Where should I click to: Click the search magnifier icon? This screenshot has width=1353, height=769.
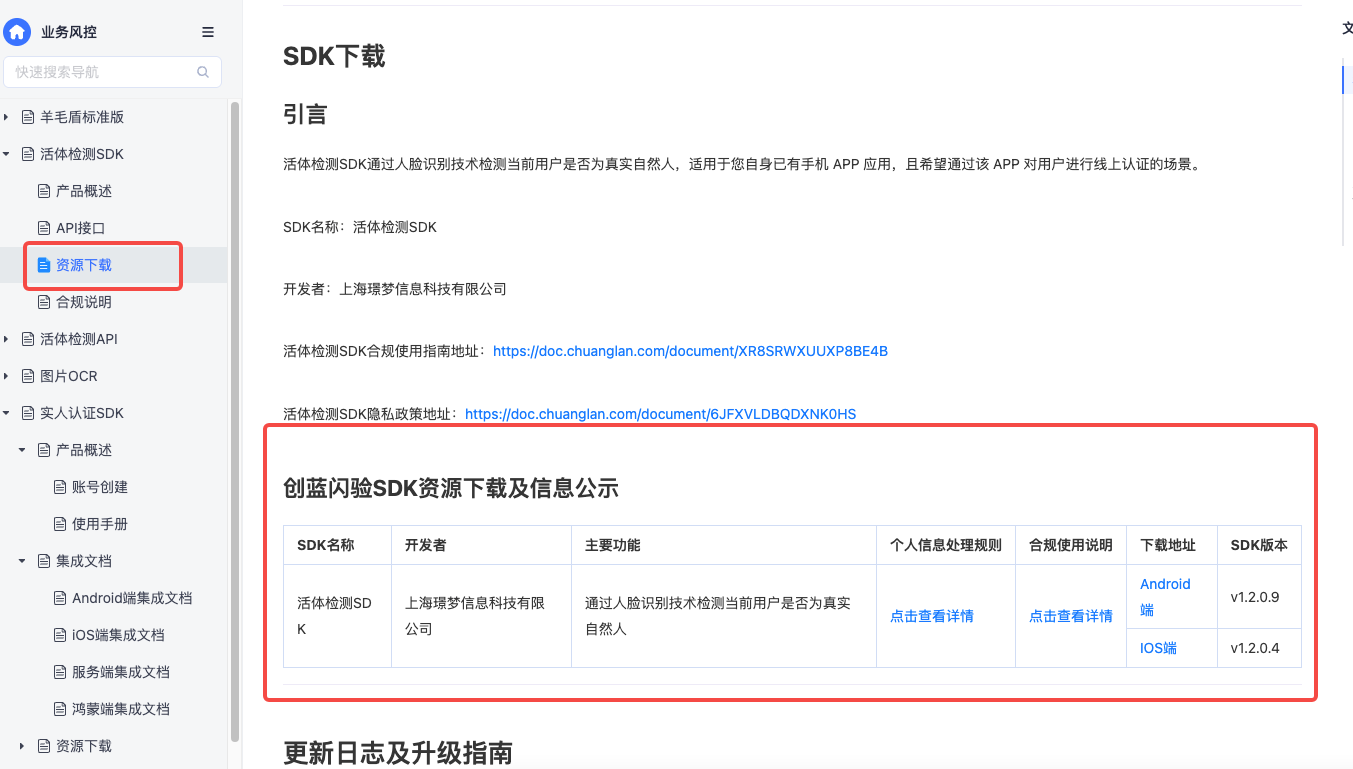[203, 72]
